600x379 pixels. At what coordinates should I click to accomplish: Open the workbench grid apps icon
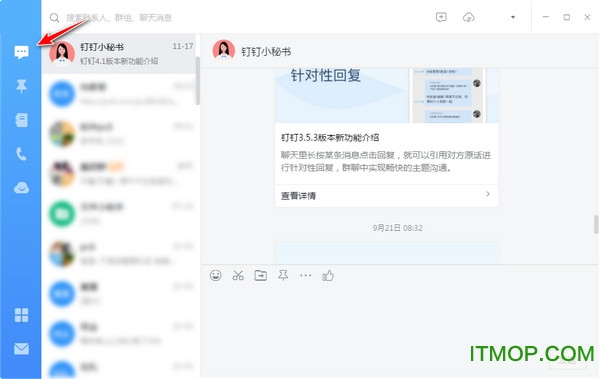click(21, 315)
